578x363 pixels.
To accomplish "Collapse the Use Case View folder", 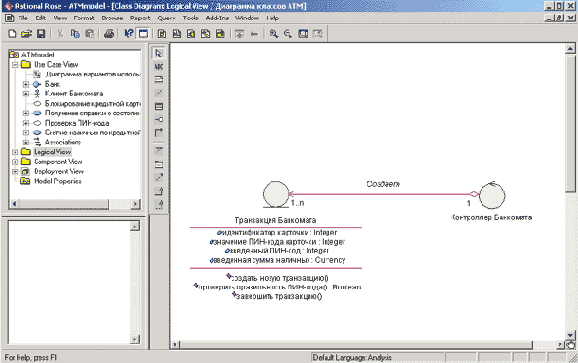I will pos(15,65).
